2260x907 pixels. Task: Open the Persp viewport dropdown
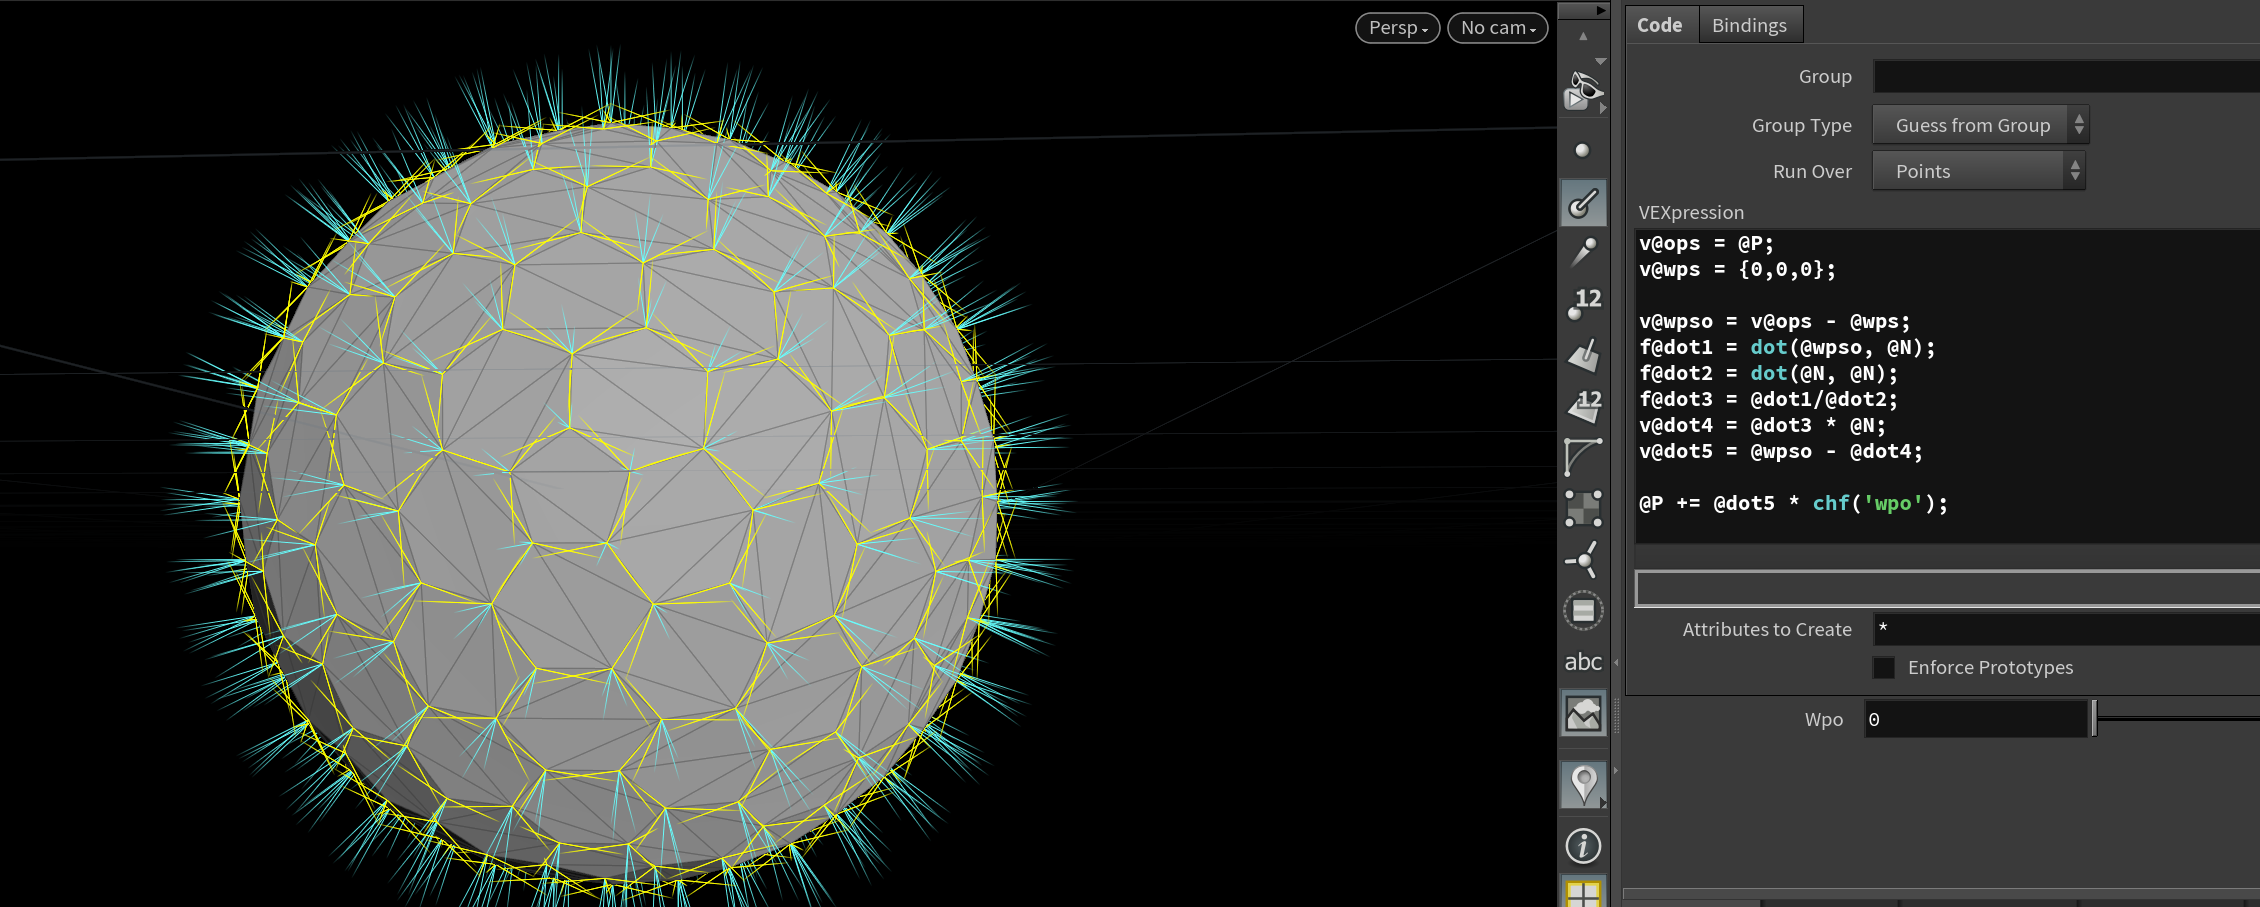click(x=1397, y=28)
